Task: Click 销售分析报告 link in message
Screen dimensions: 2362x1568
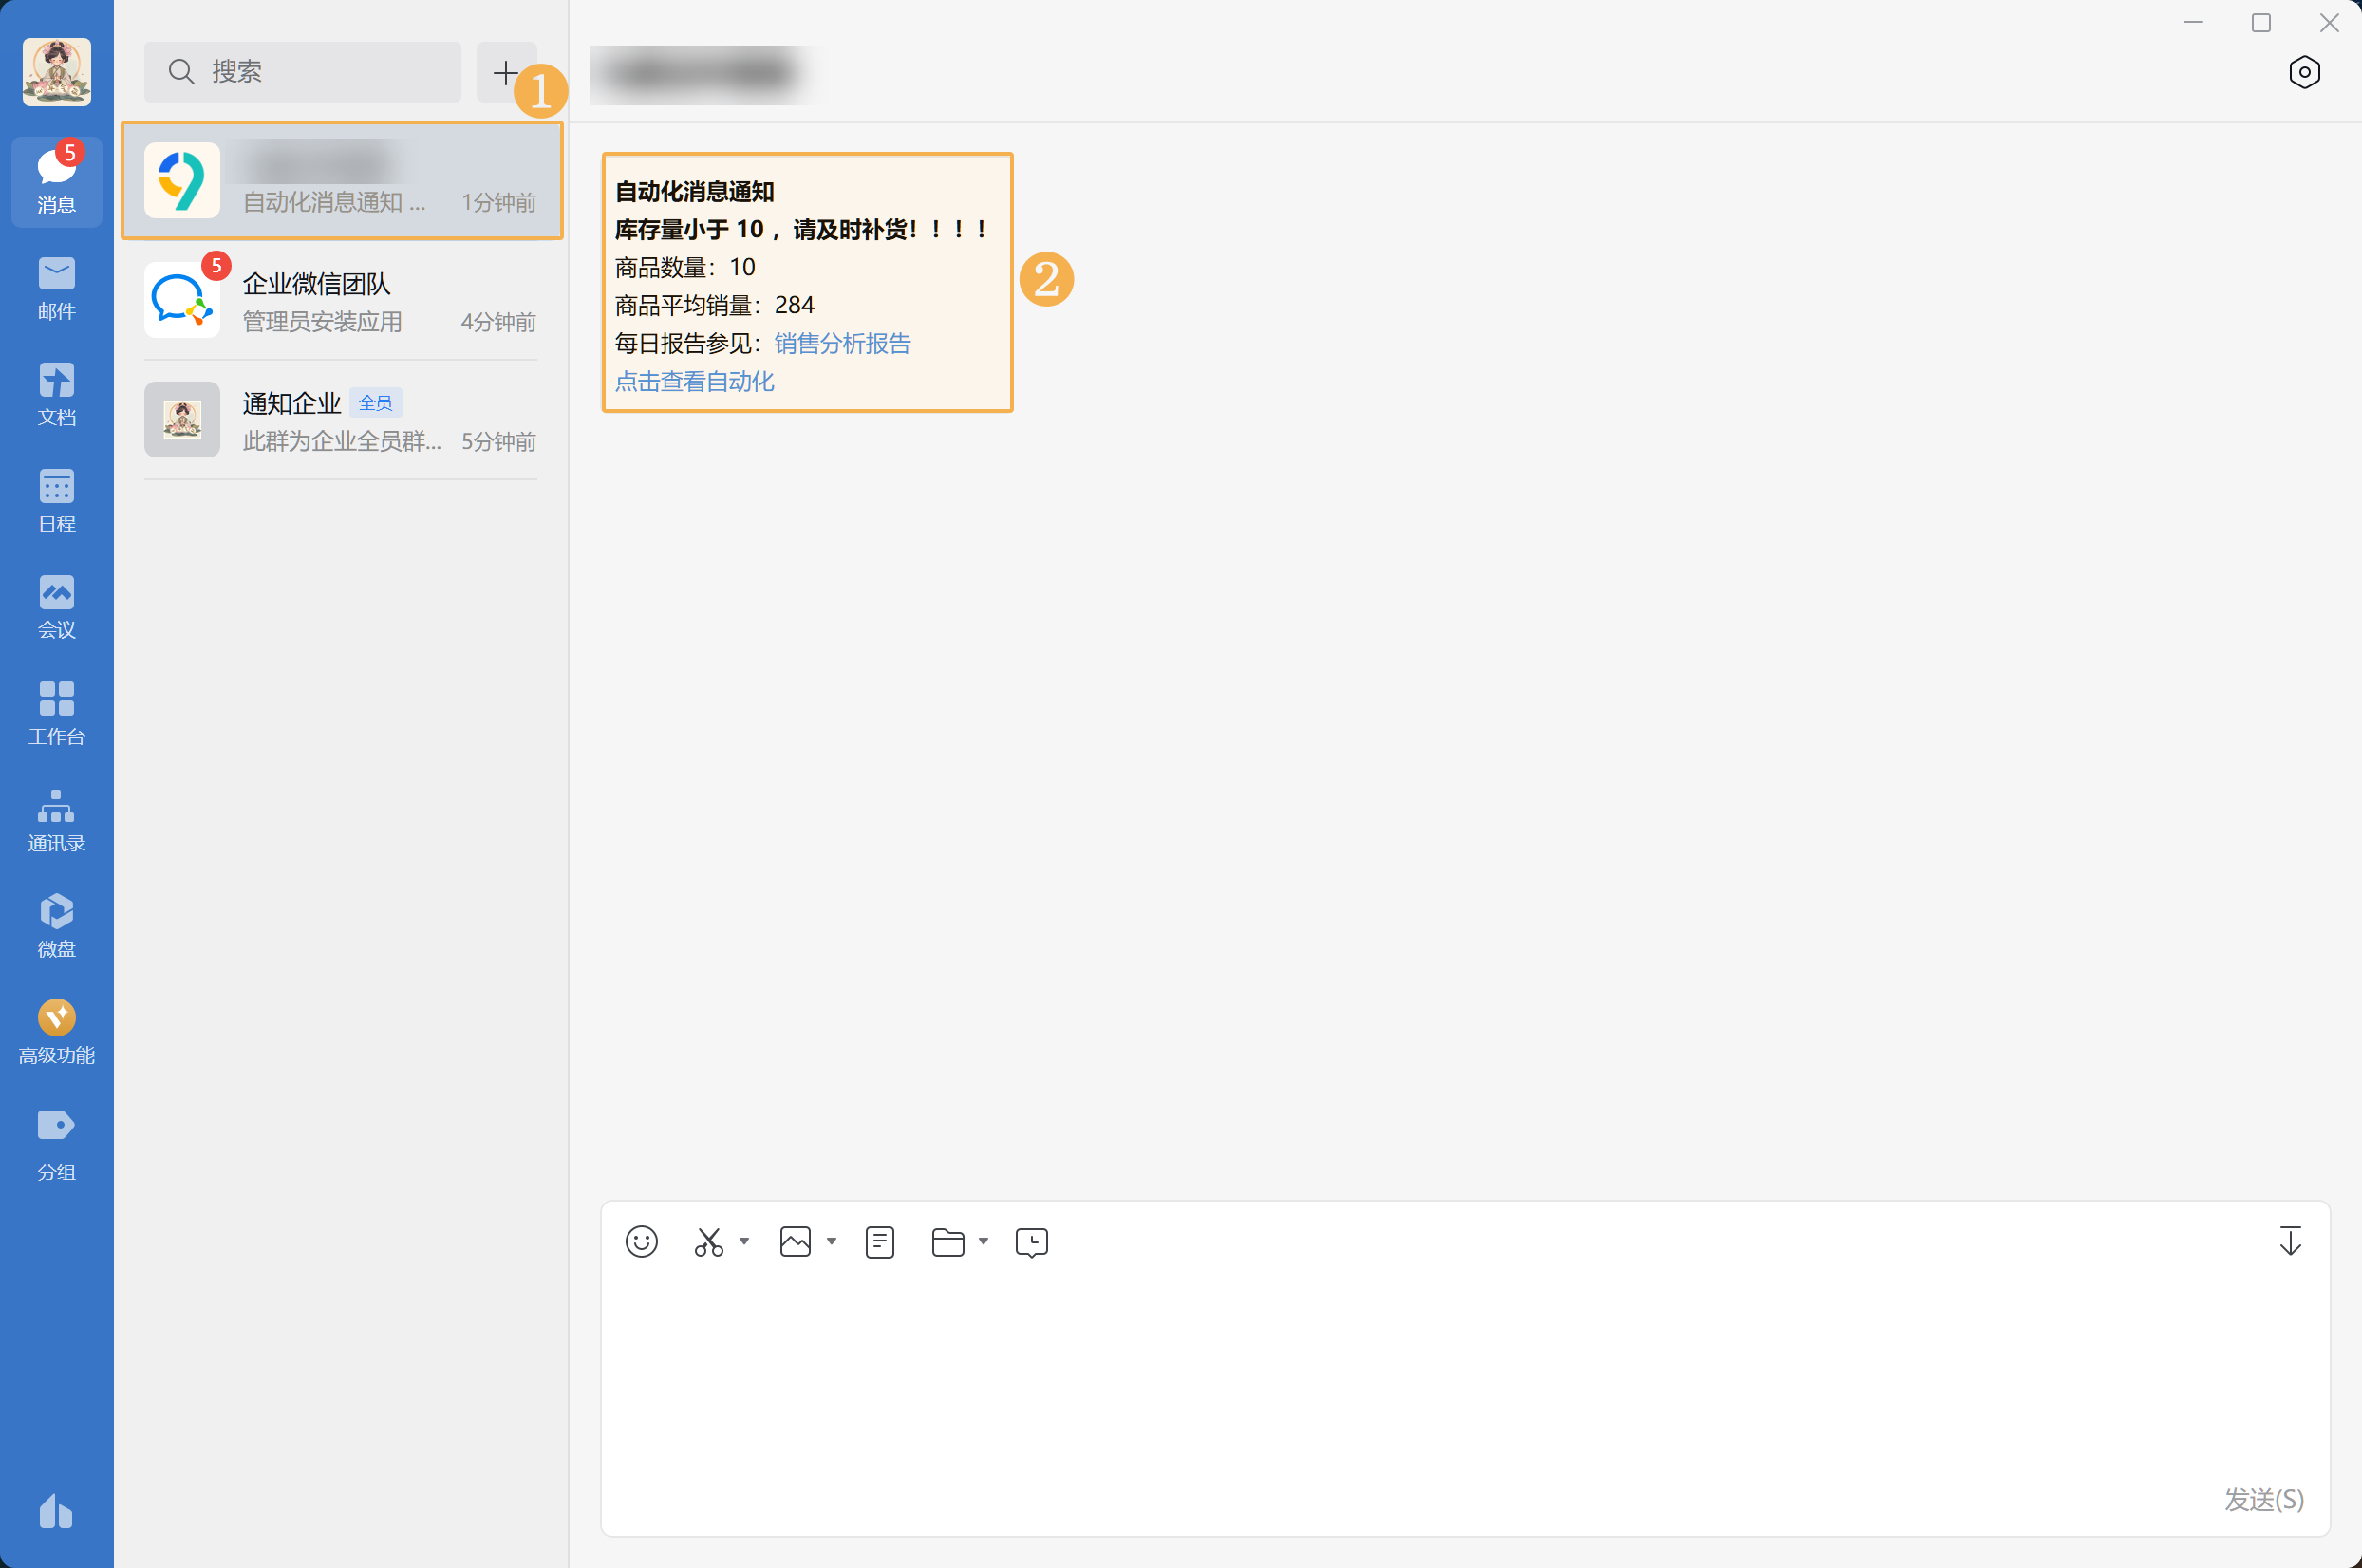Action: (x=842, y=343)
